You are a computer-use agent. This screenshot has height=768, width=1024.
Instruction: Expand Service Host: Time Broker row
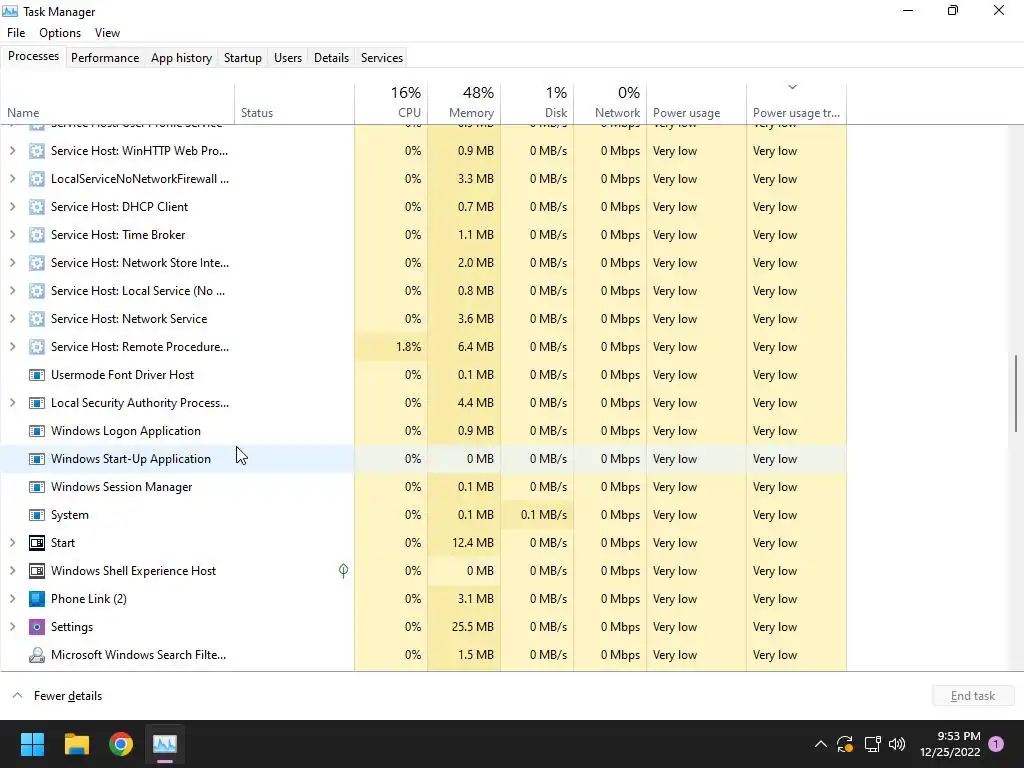pos(12,235)
